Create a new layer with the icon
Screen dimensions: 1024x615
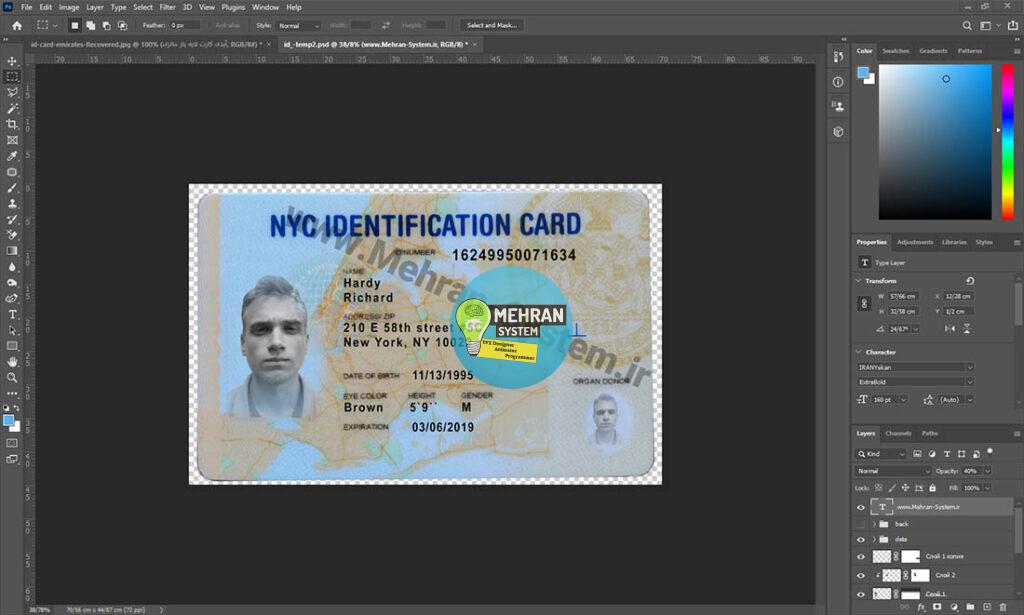coord(986,606)
